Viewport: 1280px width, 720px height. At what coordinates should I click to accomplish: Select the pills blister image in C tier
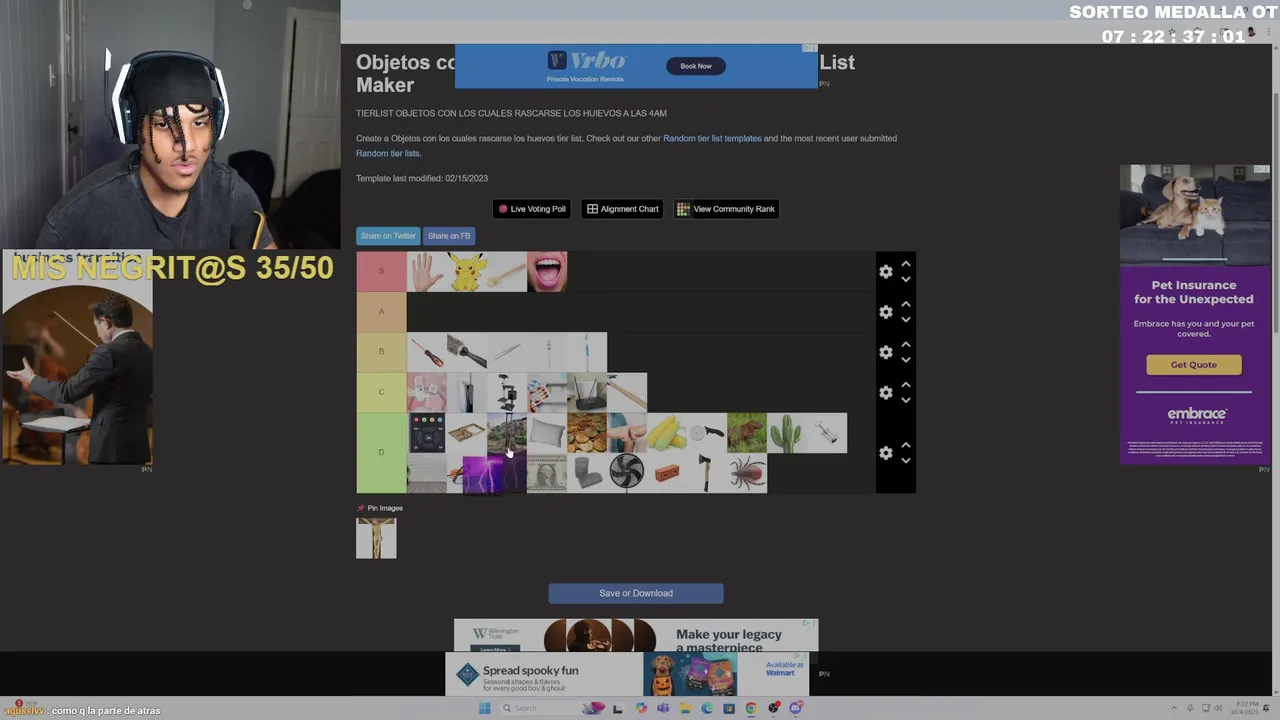click(x=547, y=392)
